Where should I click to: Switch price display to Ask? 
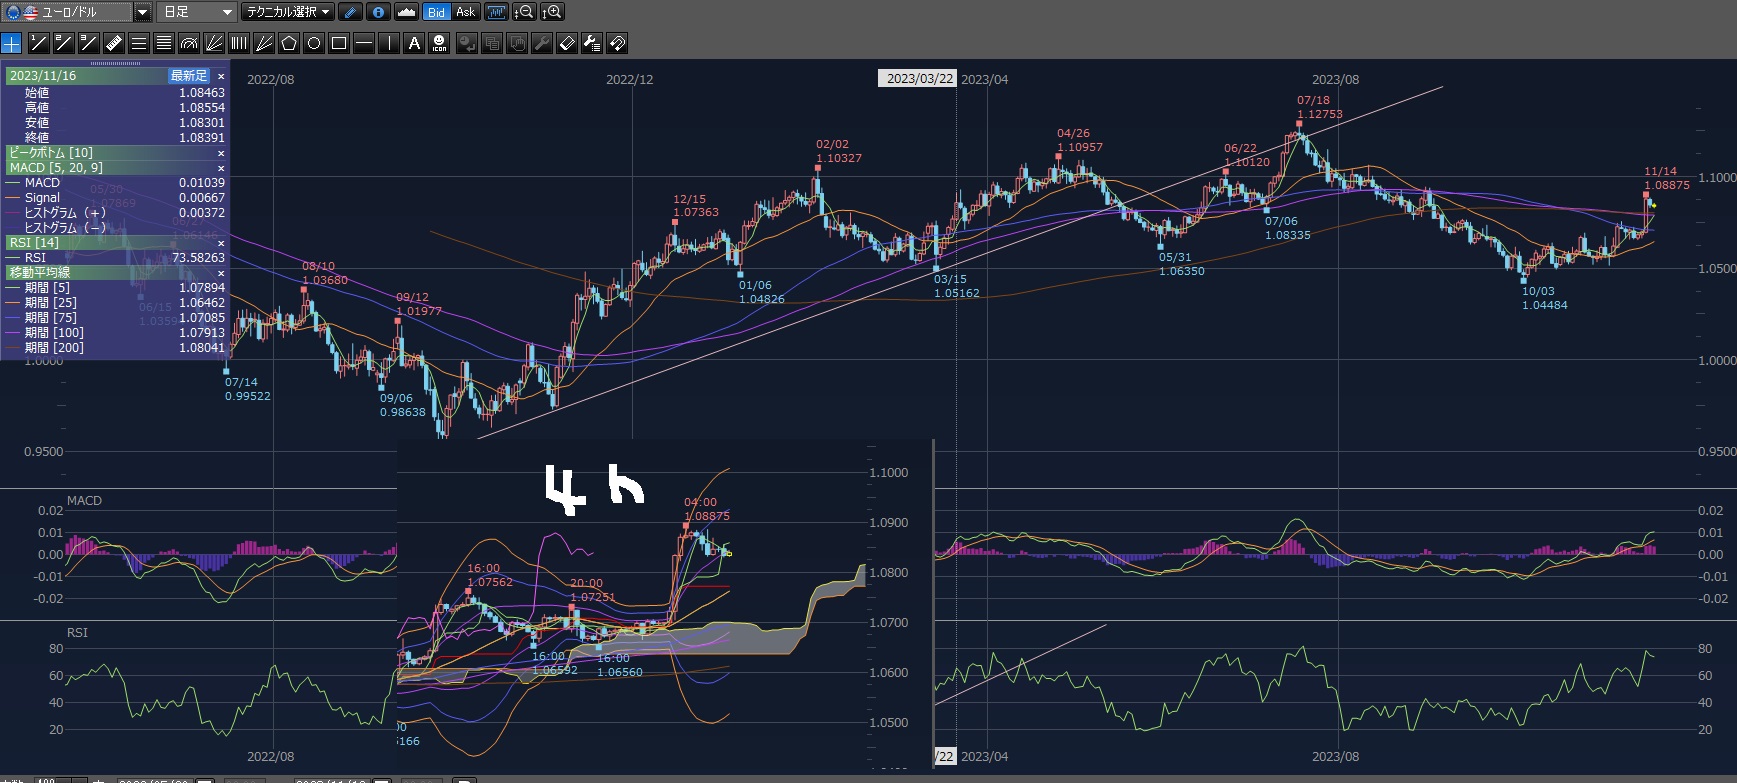[x=465, y=12]
